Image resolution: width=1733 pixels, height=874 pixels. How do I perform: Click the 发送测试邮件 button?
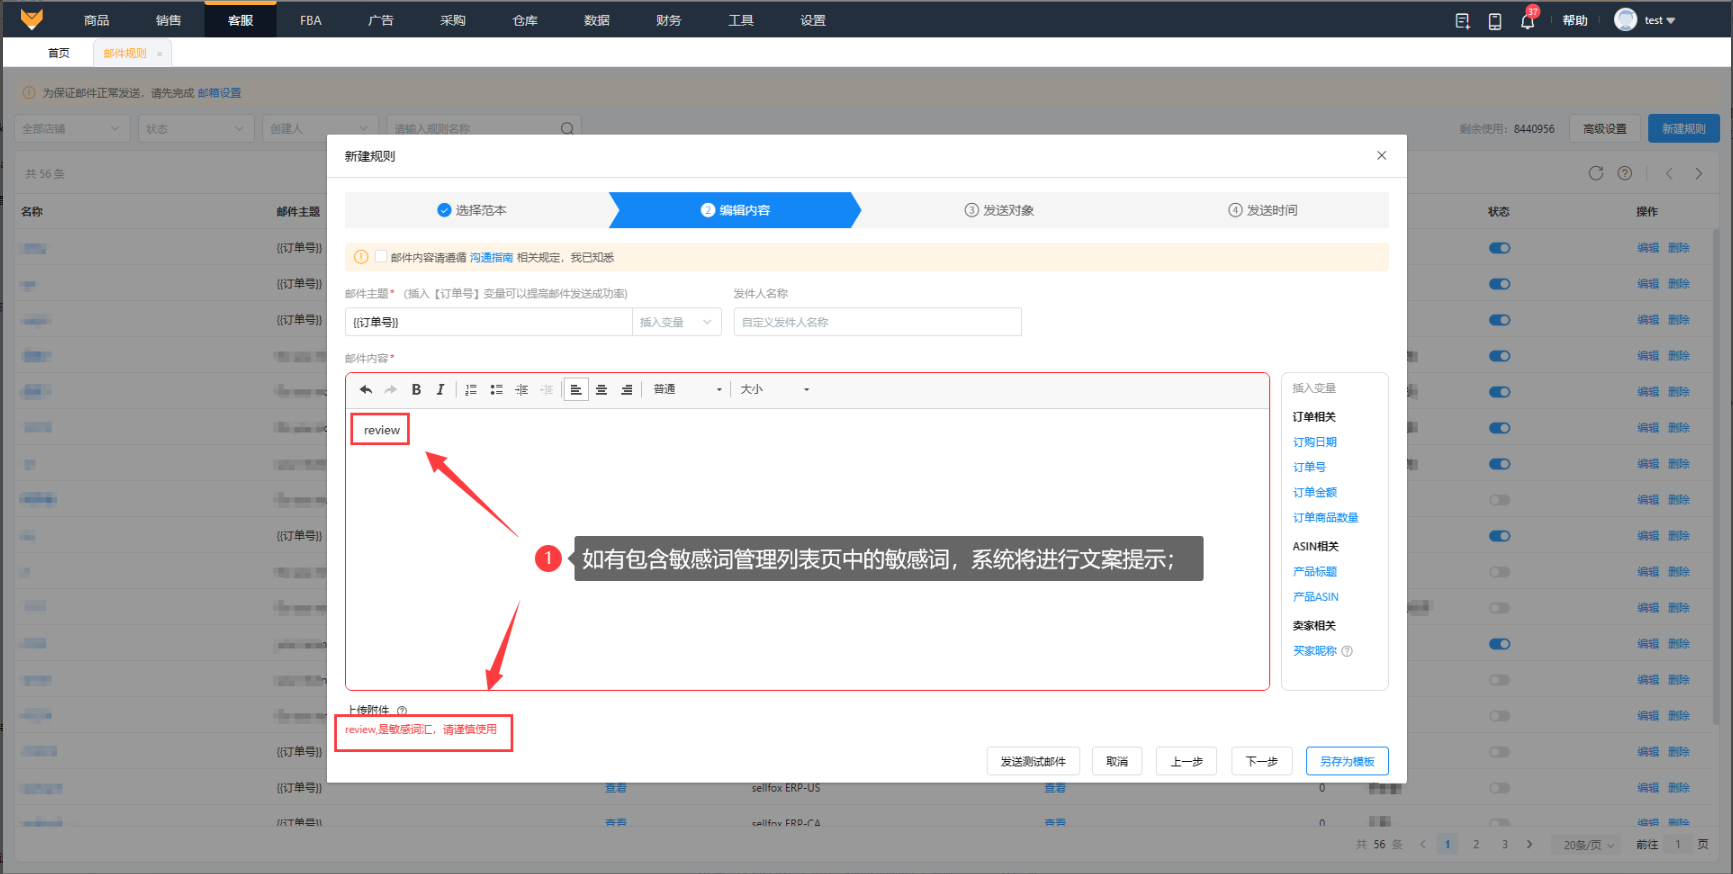coord(1033,761)
